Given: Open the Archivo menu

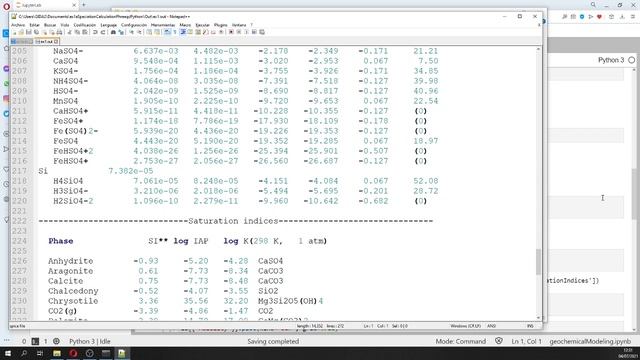Looking at the screenshot, I should tap(18, 25).
